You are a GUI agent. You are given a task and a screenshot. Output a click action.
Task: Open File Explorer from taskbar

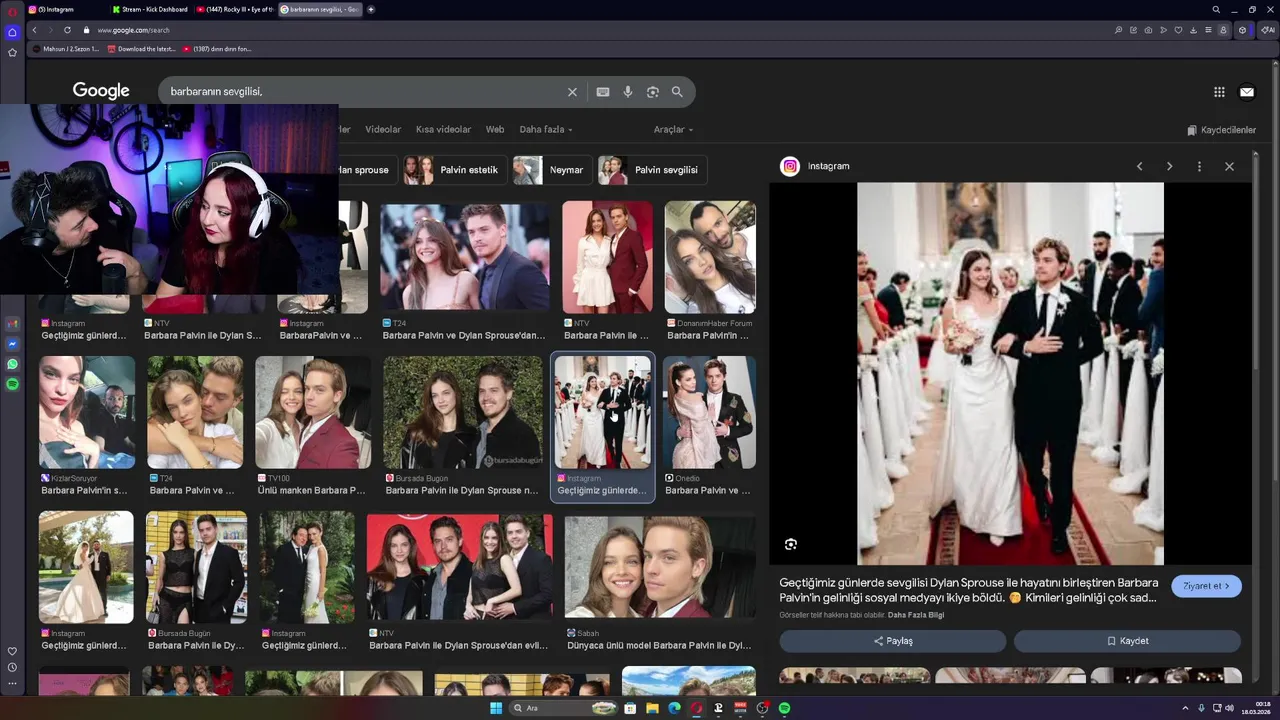[x=652, y=708]
